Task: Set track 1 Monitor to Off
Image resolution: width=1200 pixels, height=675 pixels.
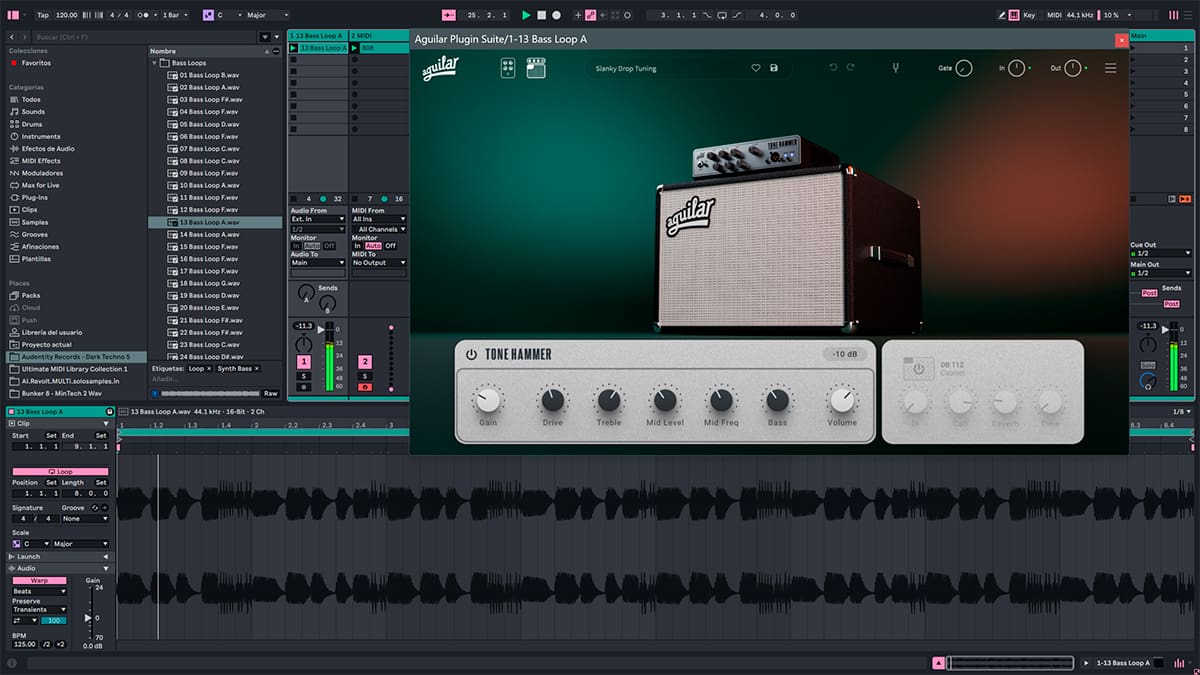Action: tap(329, 246)
